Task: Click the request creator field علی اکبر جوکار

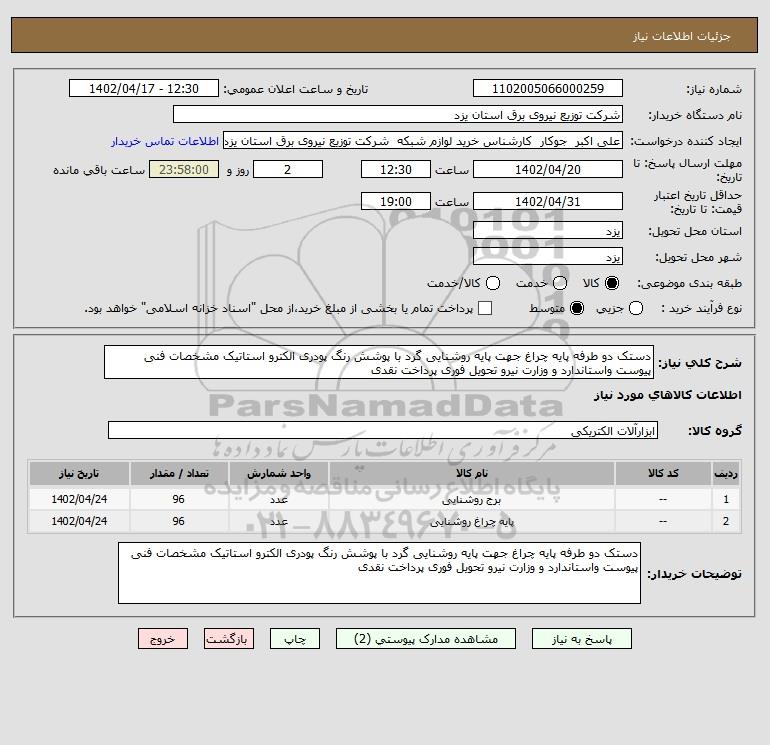Action: (423, 140)
